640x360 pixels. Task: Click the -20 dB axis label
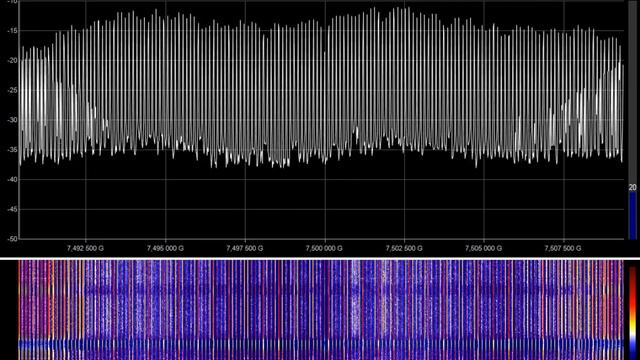click(13, 61)
